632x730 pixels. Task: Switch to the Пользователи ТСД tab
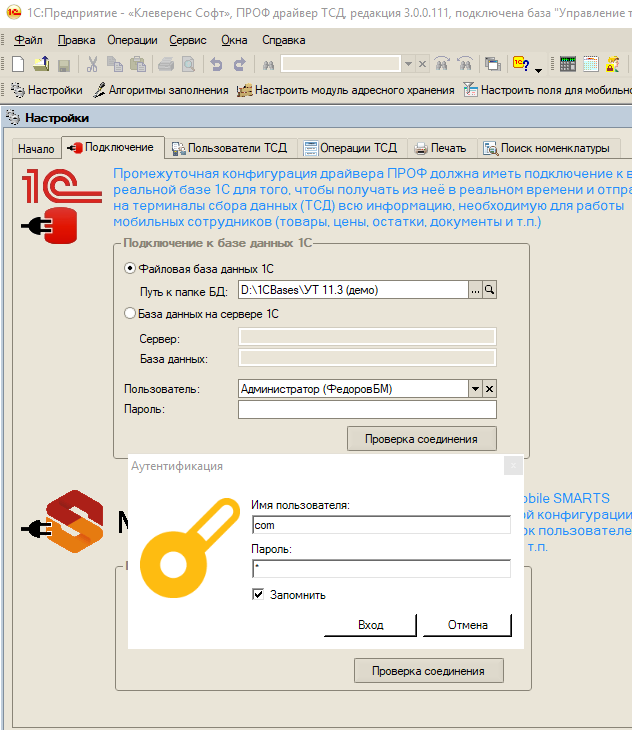pyautogui.click(x=231, y=148)
